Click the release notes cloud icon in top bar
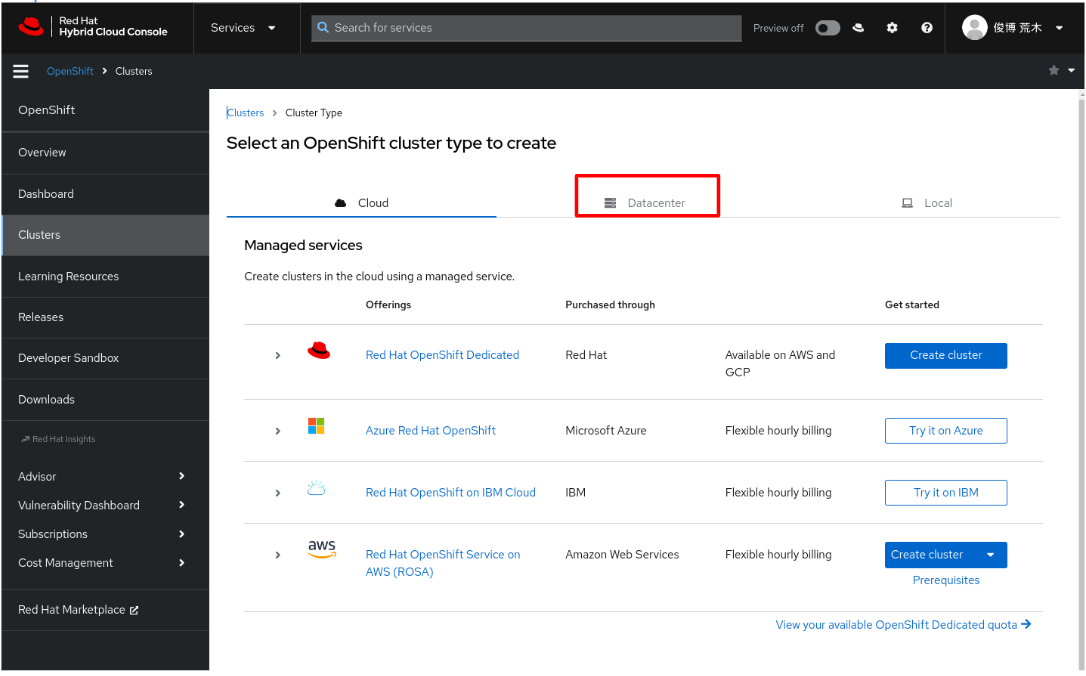Image resolution: width=1086 pixels, height=676 pixels. (858, 27)
